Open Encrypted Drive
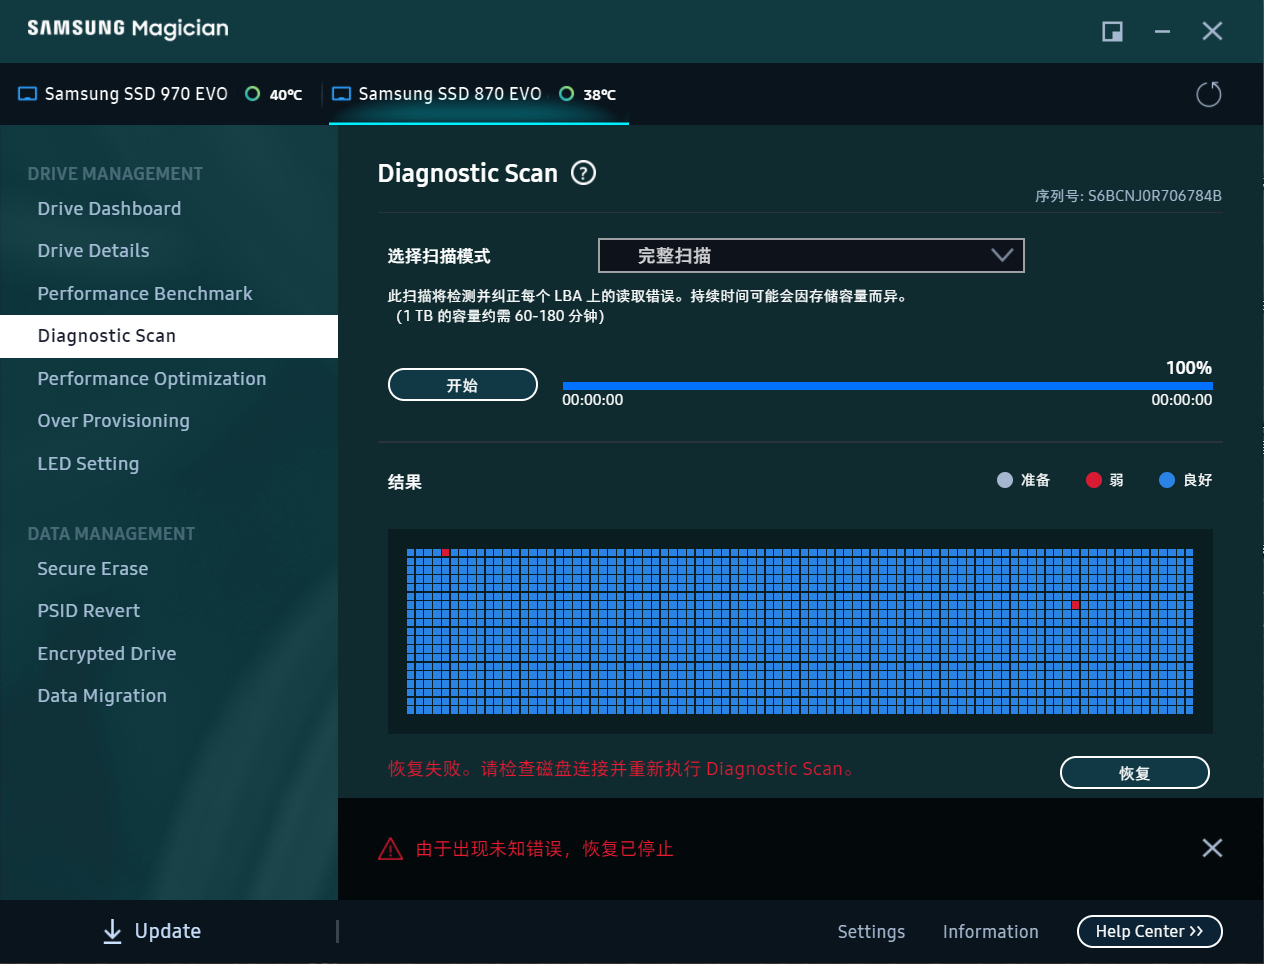This screenshot has height=964, width=1264. pyautogui.click(x=107, y=653)
